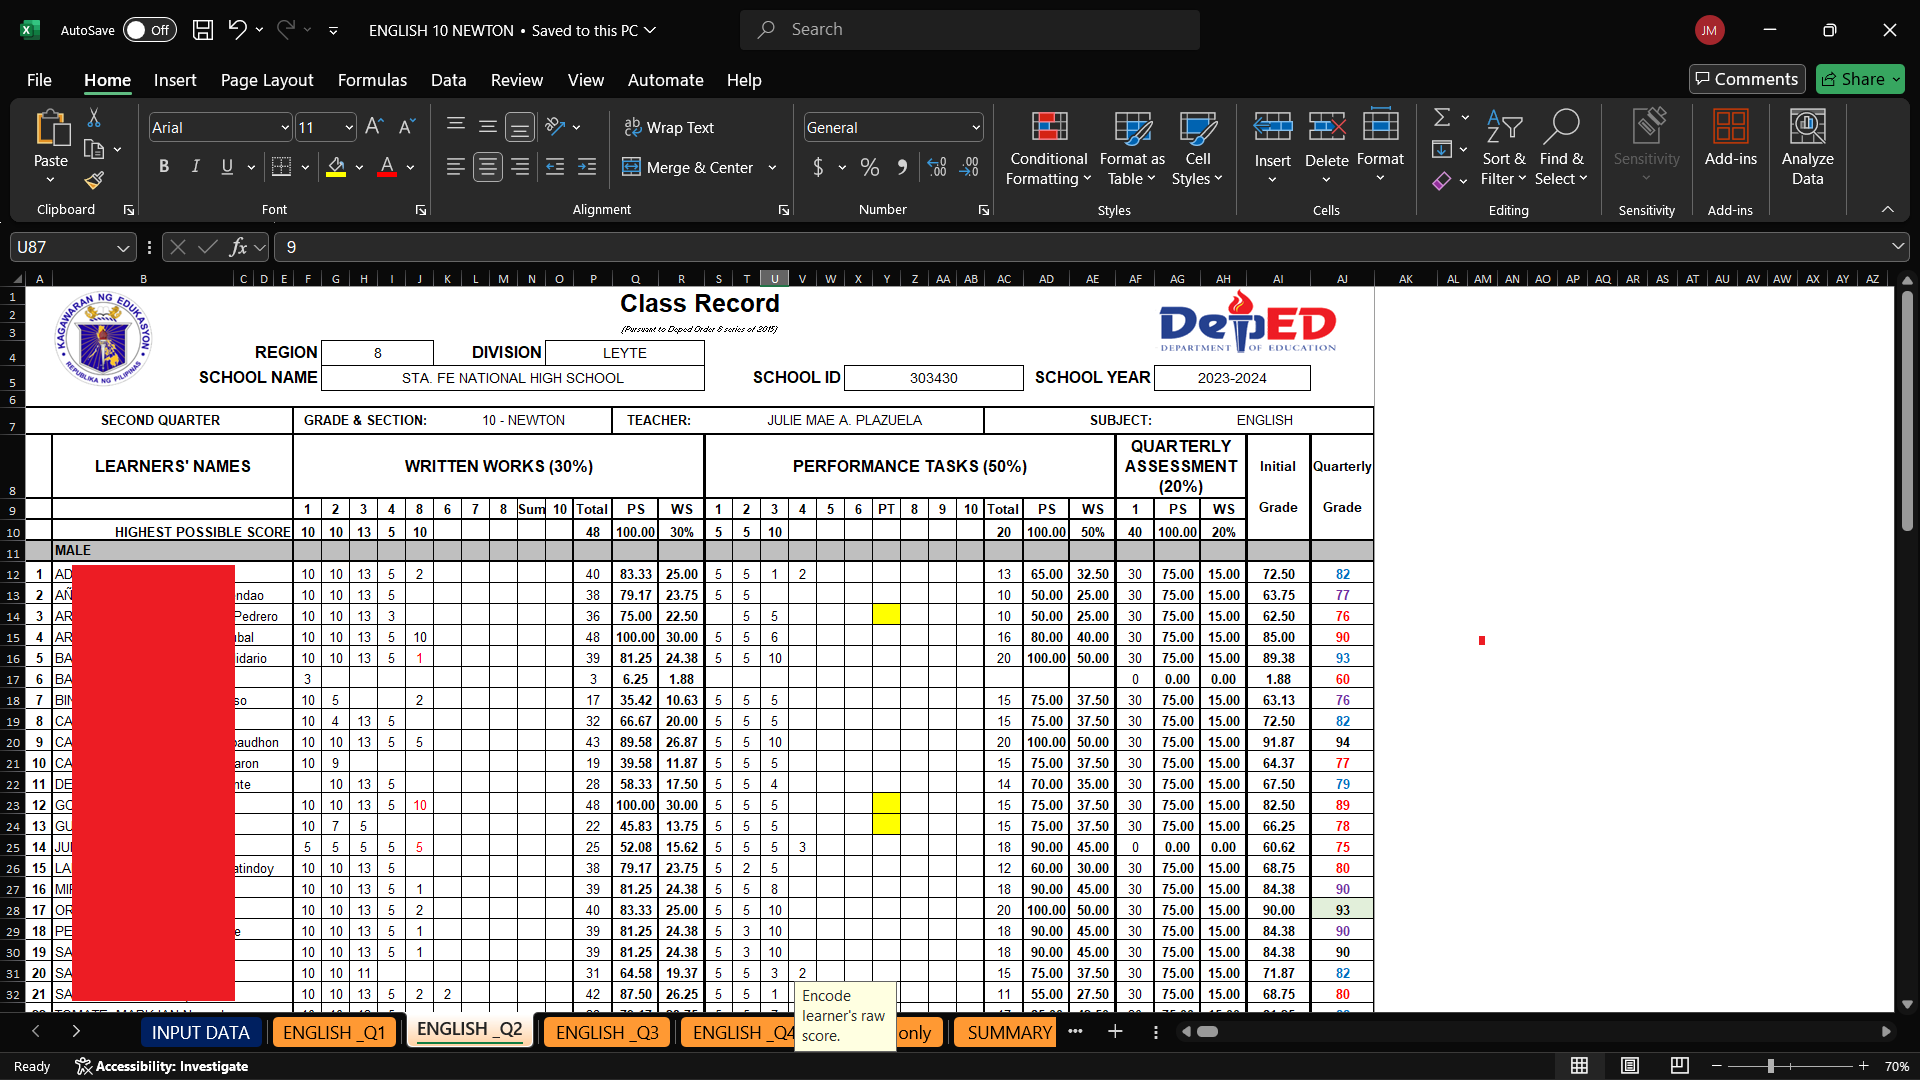Click the Borders icon
1920x1080 pixels.
282,167
